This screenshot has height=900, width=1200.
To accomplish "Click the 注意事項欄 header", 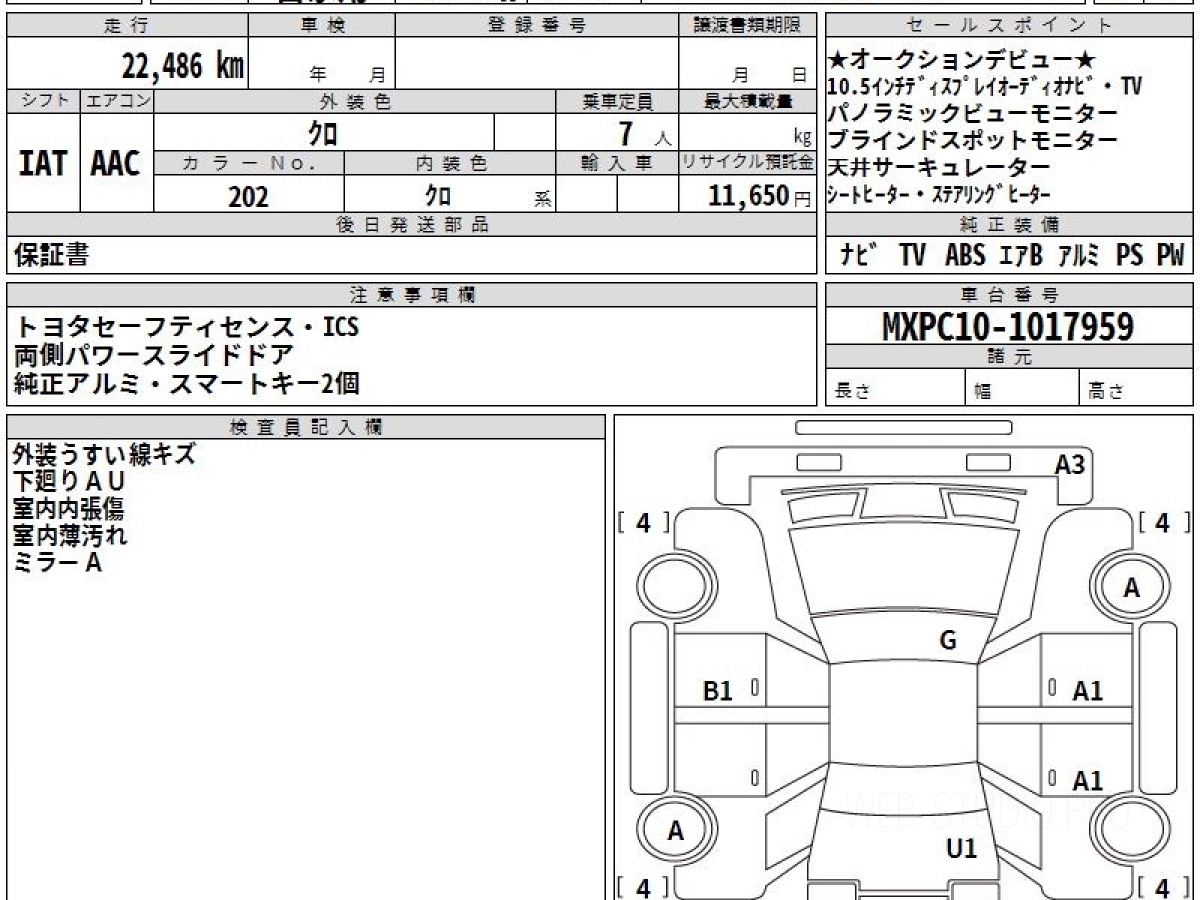I will tap(411, 294).
